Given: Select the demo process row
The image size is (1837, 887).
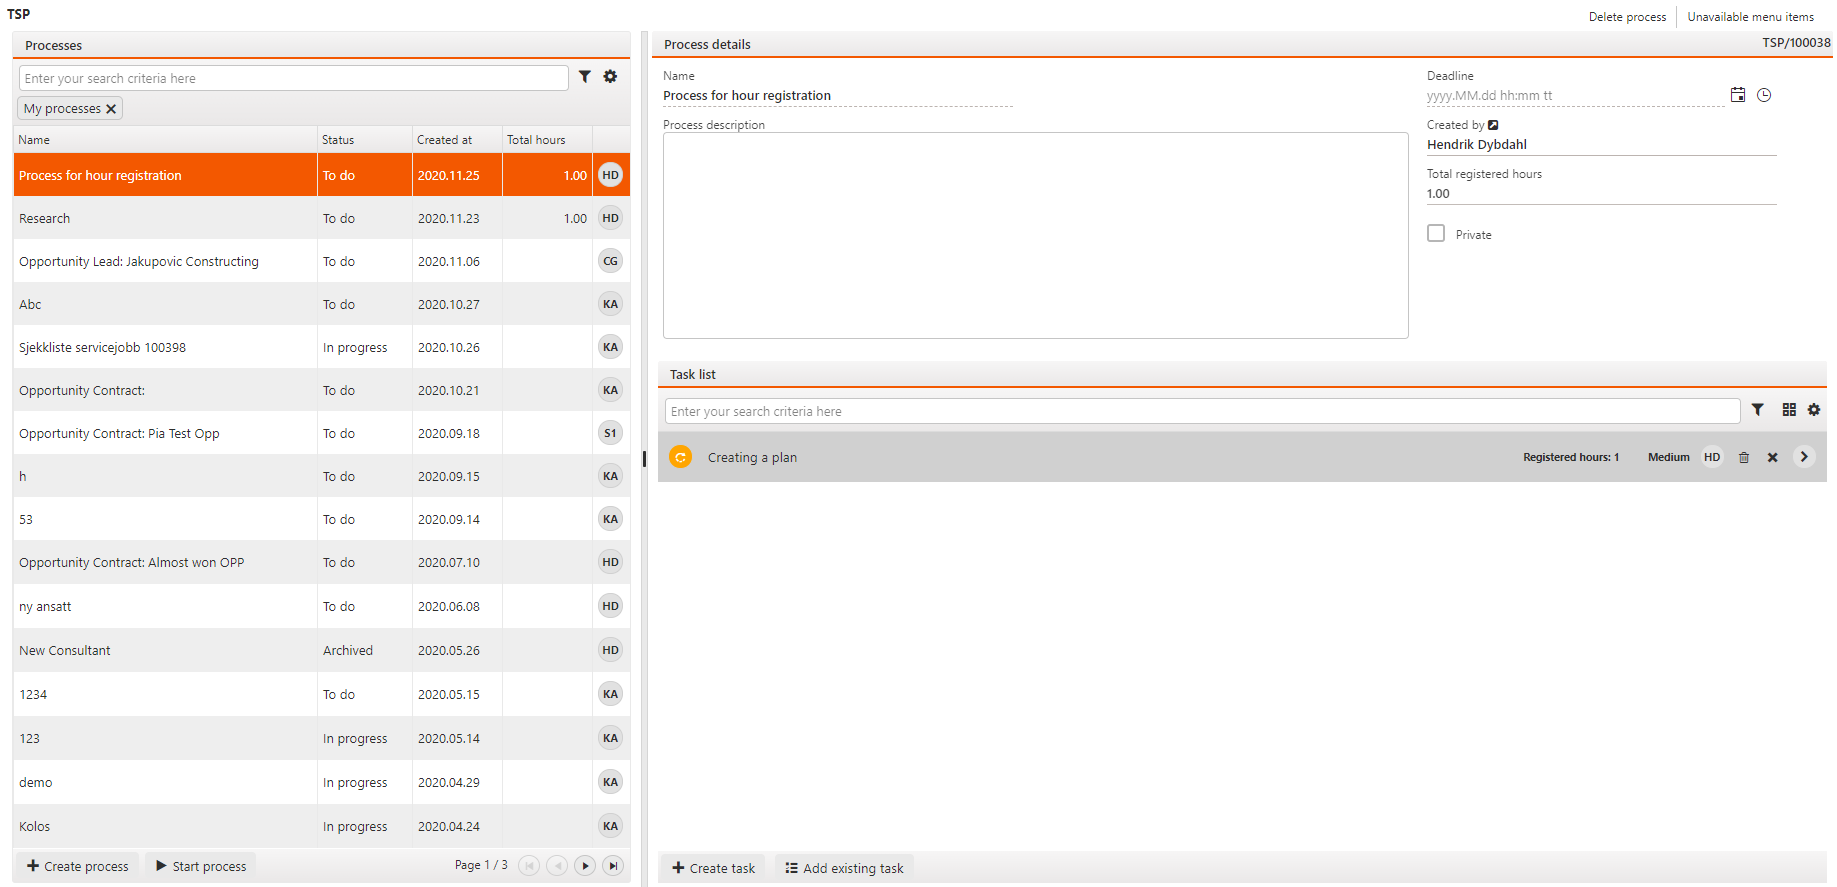Looking at the screenshot, I should pos(322,782).
